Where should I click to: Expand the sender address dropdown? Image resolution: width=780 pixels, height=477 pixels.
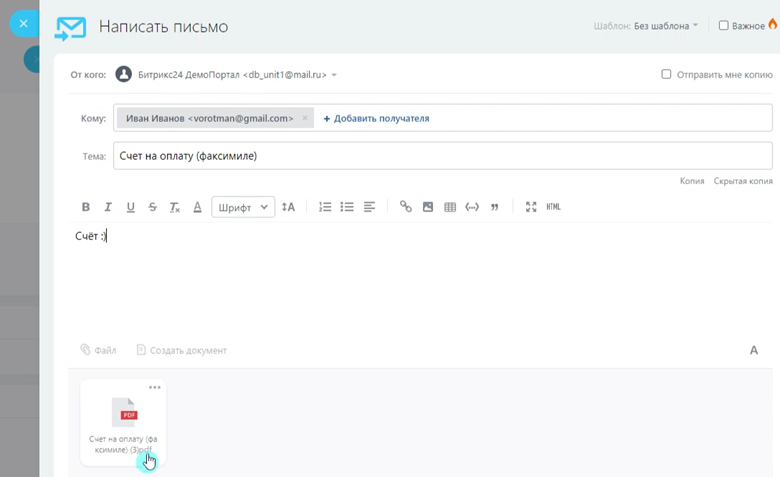coord(334,75)
